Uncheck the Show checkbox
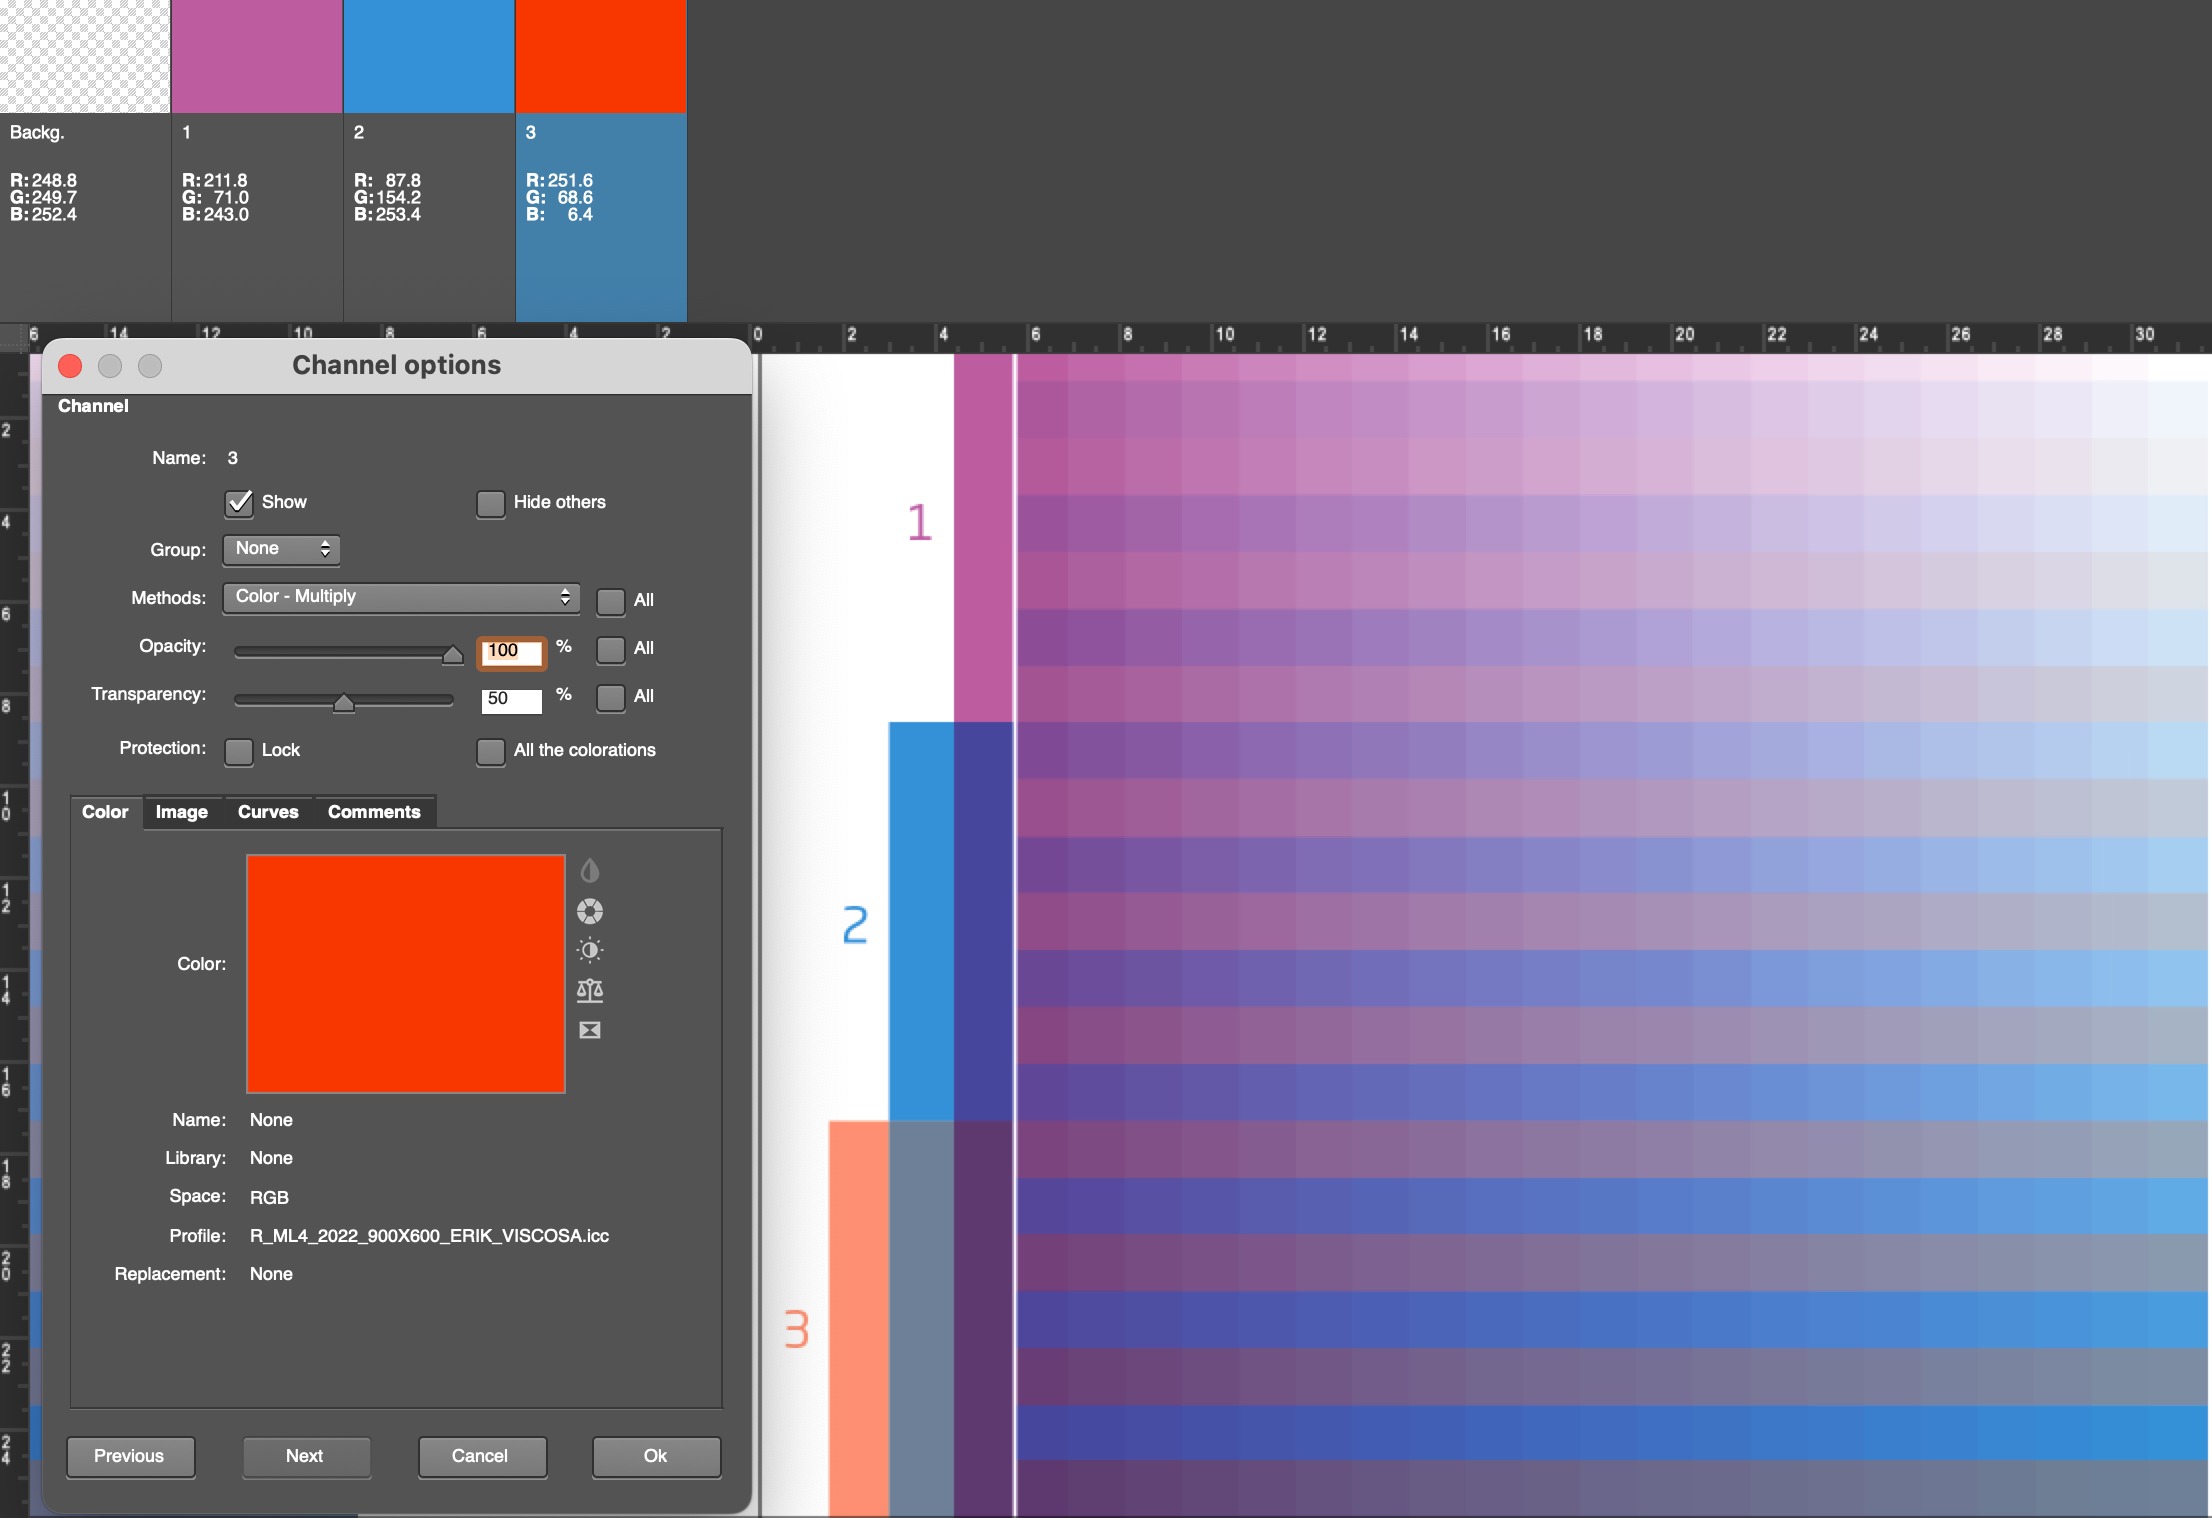This screenshot has height=1518, width=2212. pos(239,503)
